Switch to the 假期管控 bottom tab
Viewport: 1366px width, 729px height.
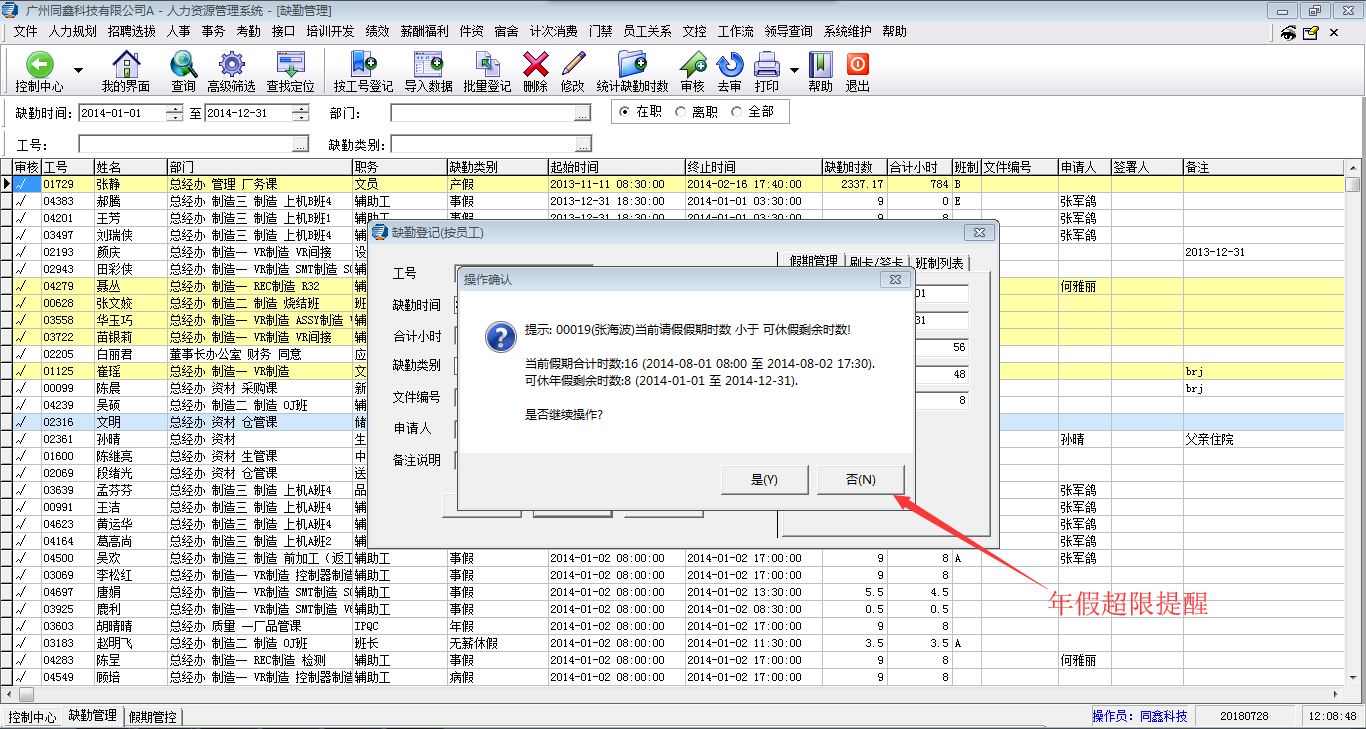[x=152, y=716]
